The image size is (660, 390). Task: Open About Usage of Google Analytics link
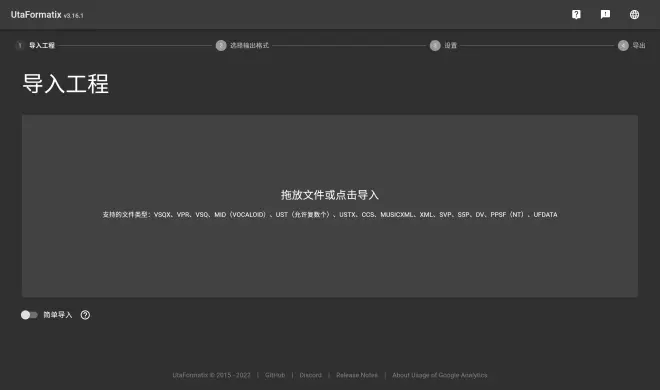tap(440, 375)
